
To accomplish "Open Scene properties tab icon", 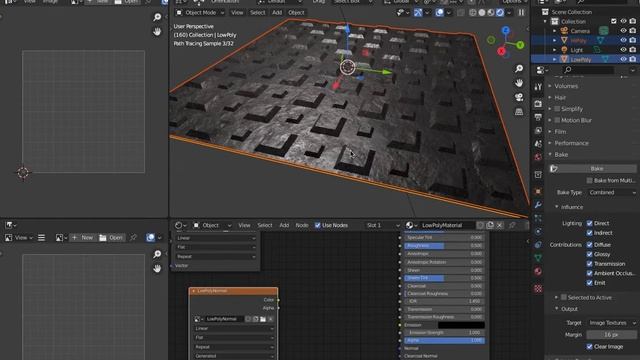I will click(x=538, y=144).
